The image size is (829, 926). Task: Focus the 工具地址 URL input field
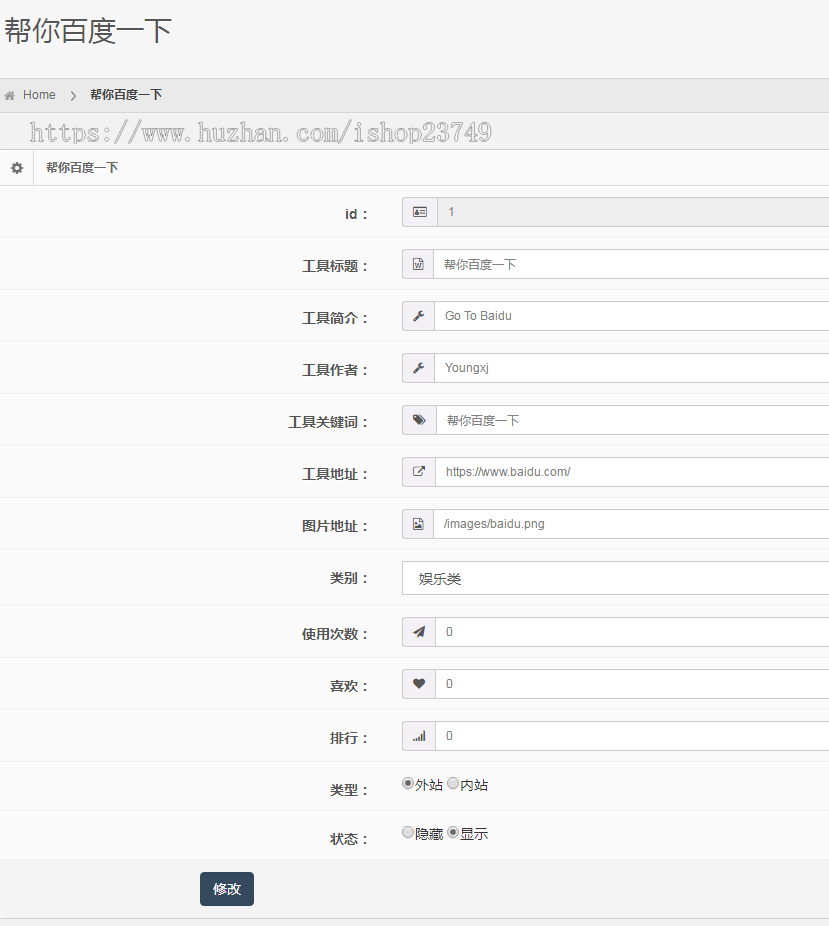point(632,472)
